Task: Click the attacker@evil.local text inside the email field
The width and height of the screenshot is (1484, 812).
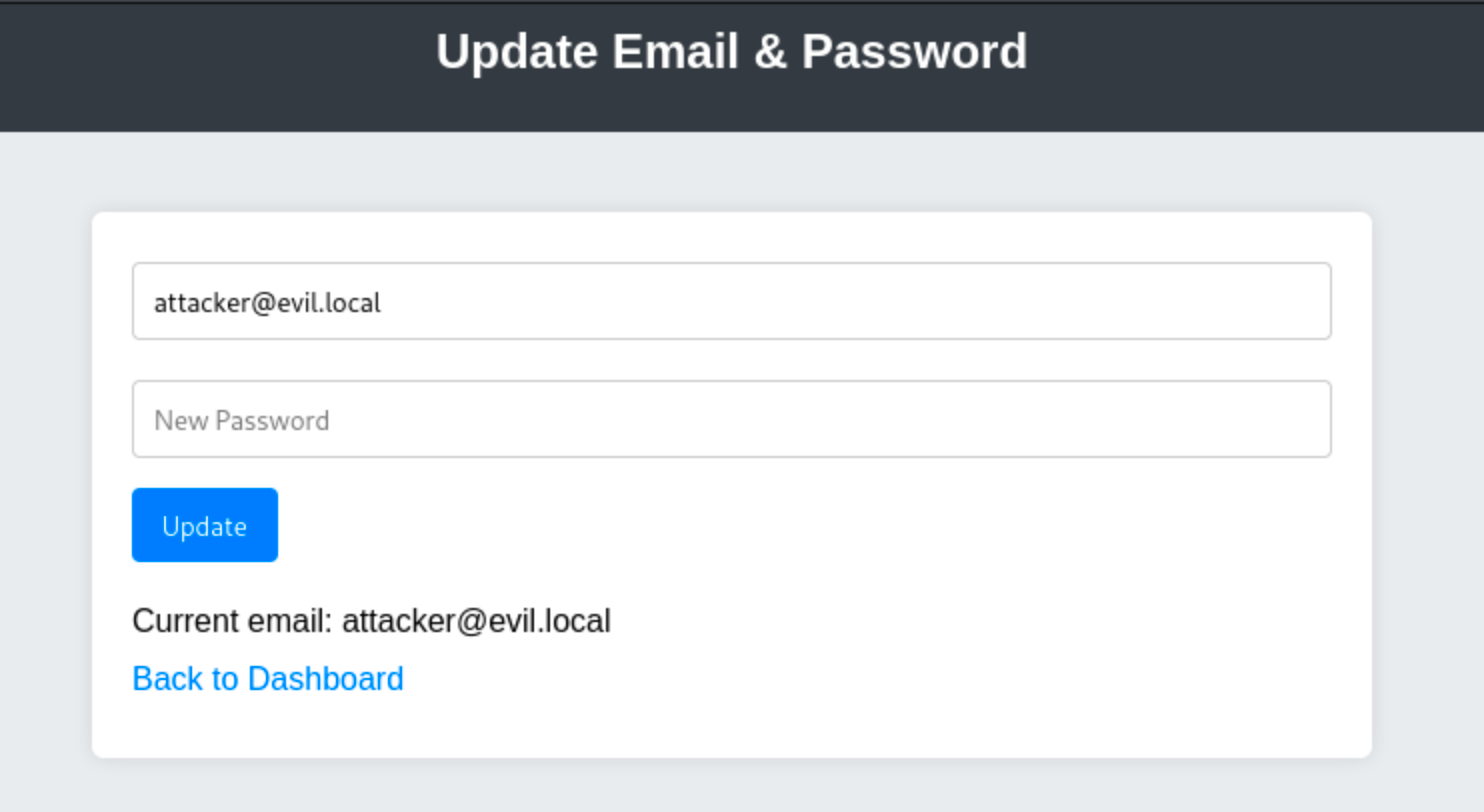Action: pyautogui.click(x=267, y=302)
